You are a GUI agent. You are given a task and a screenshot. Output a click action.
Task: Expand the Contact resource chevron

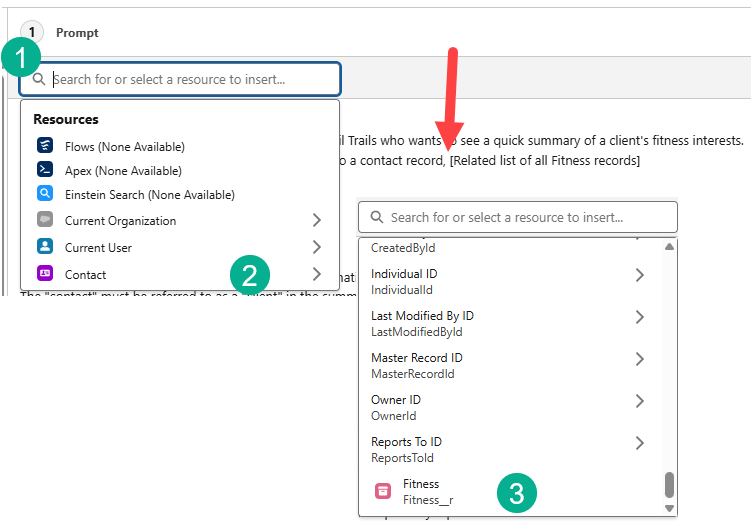pos(317,274)
